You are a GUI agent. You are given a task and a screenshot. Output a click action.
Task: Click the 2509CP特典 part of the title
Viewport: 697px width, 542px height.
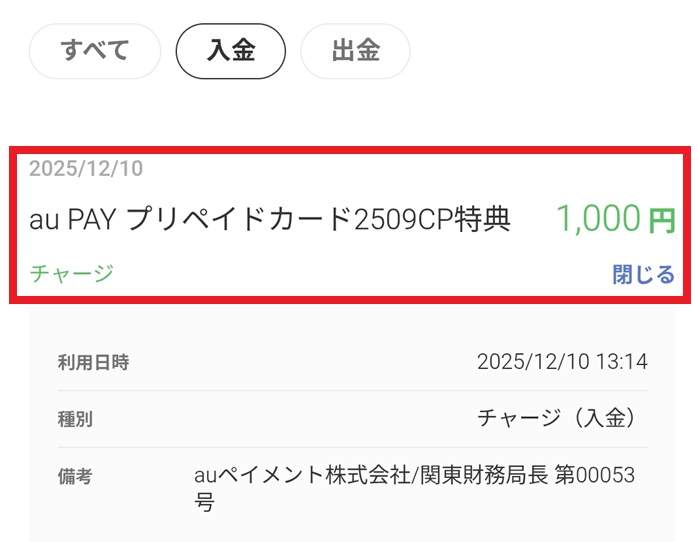(433, 220)
